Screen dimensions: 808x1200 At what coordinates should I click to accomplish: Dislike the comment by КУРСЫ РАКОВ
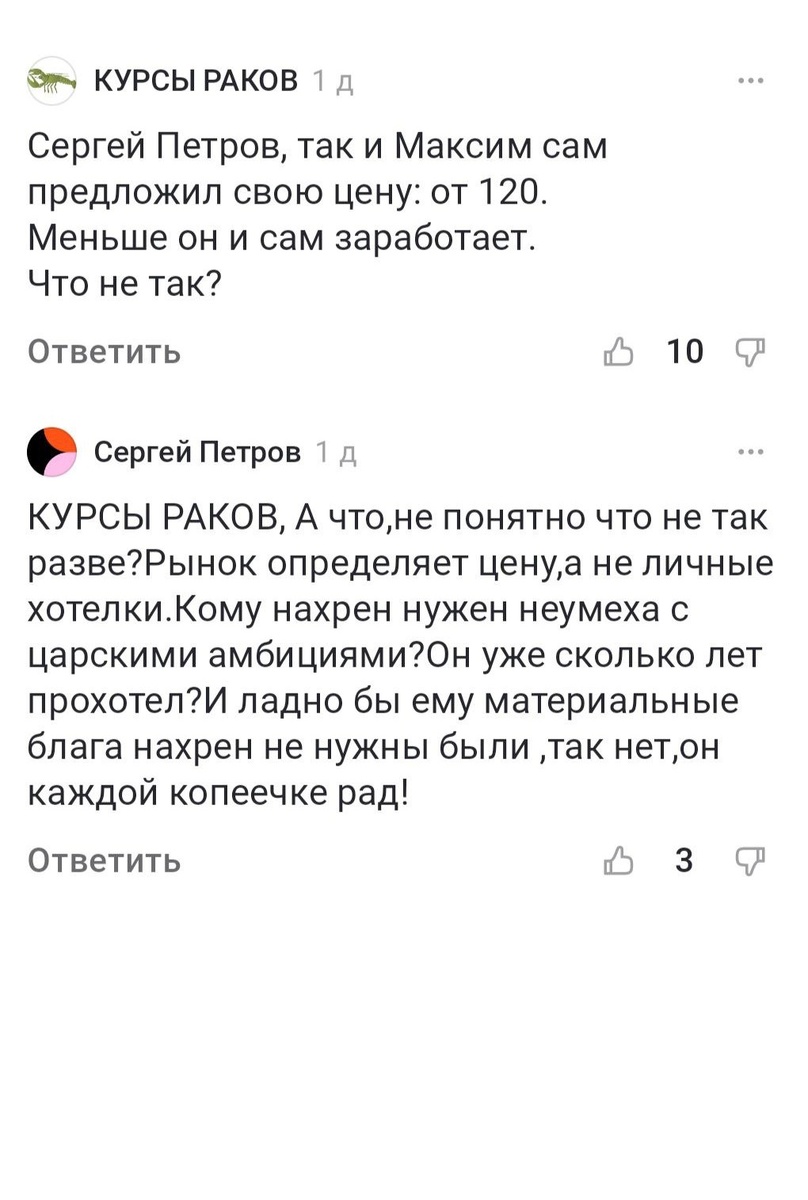pos(749,351)
